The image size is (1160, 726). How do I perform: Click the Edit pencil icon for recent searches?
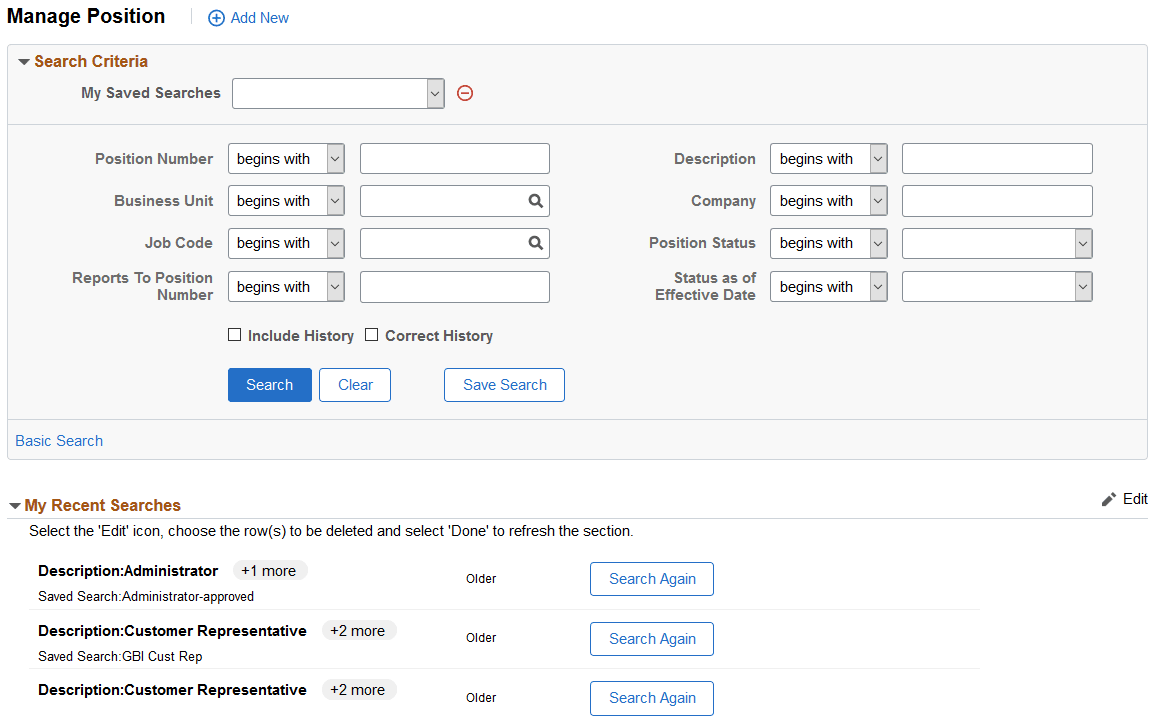click(1109, 499)
